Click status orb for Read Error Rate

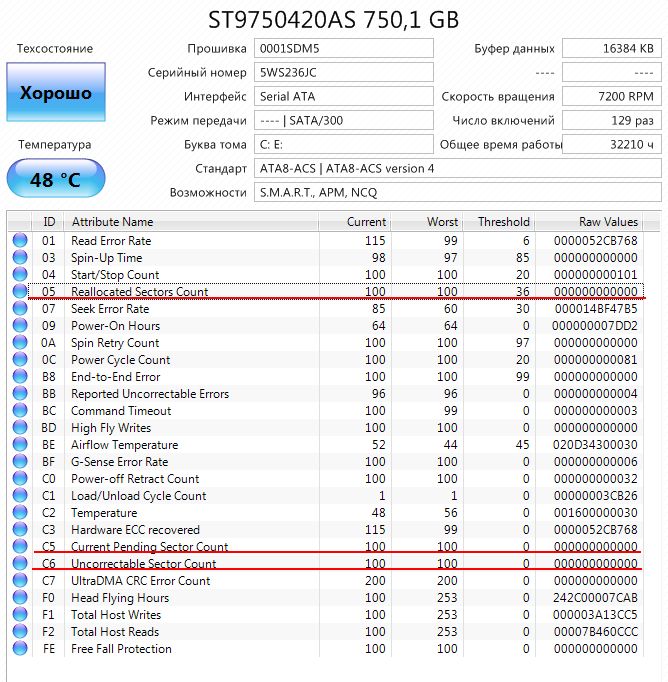(x=19, y=241)
